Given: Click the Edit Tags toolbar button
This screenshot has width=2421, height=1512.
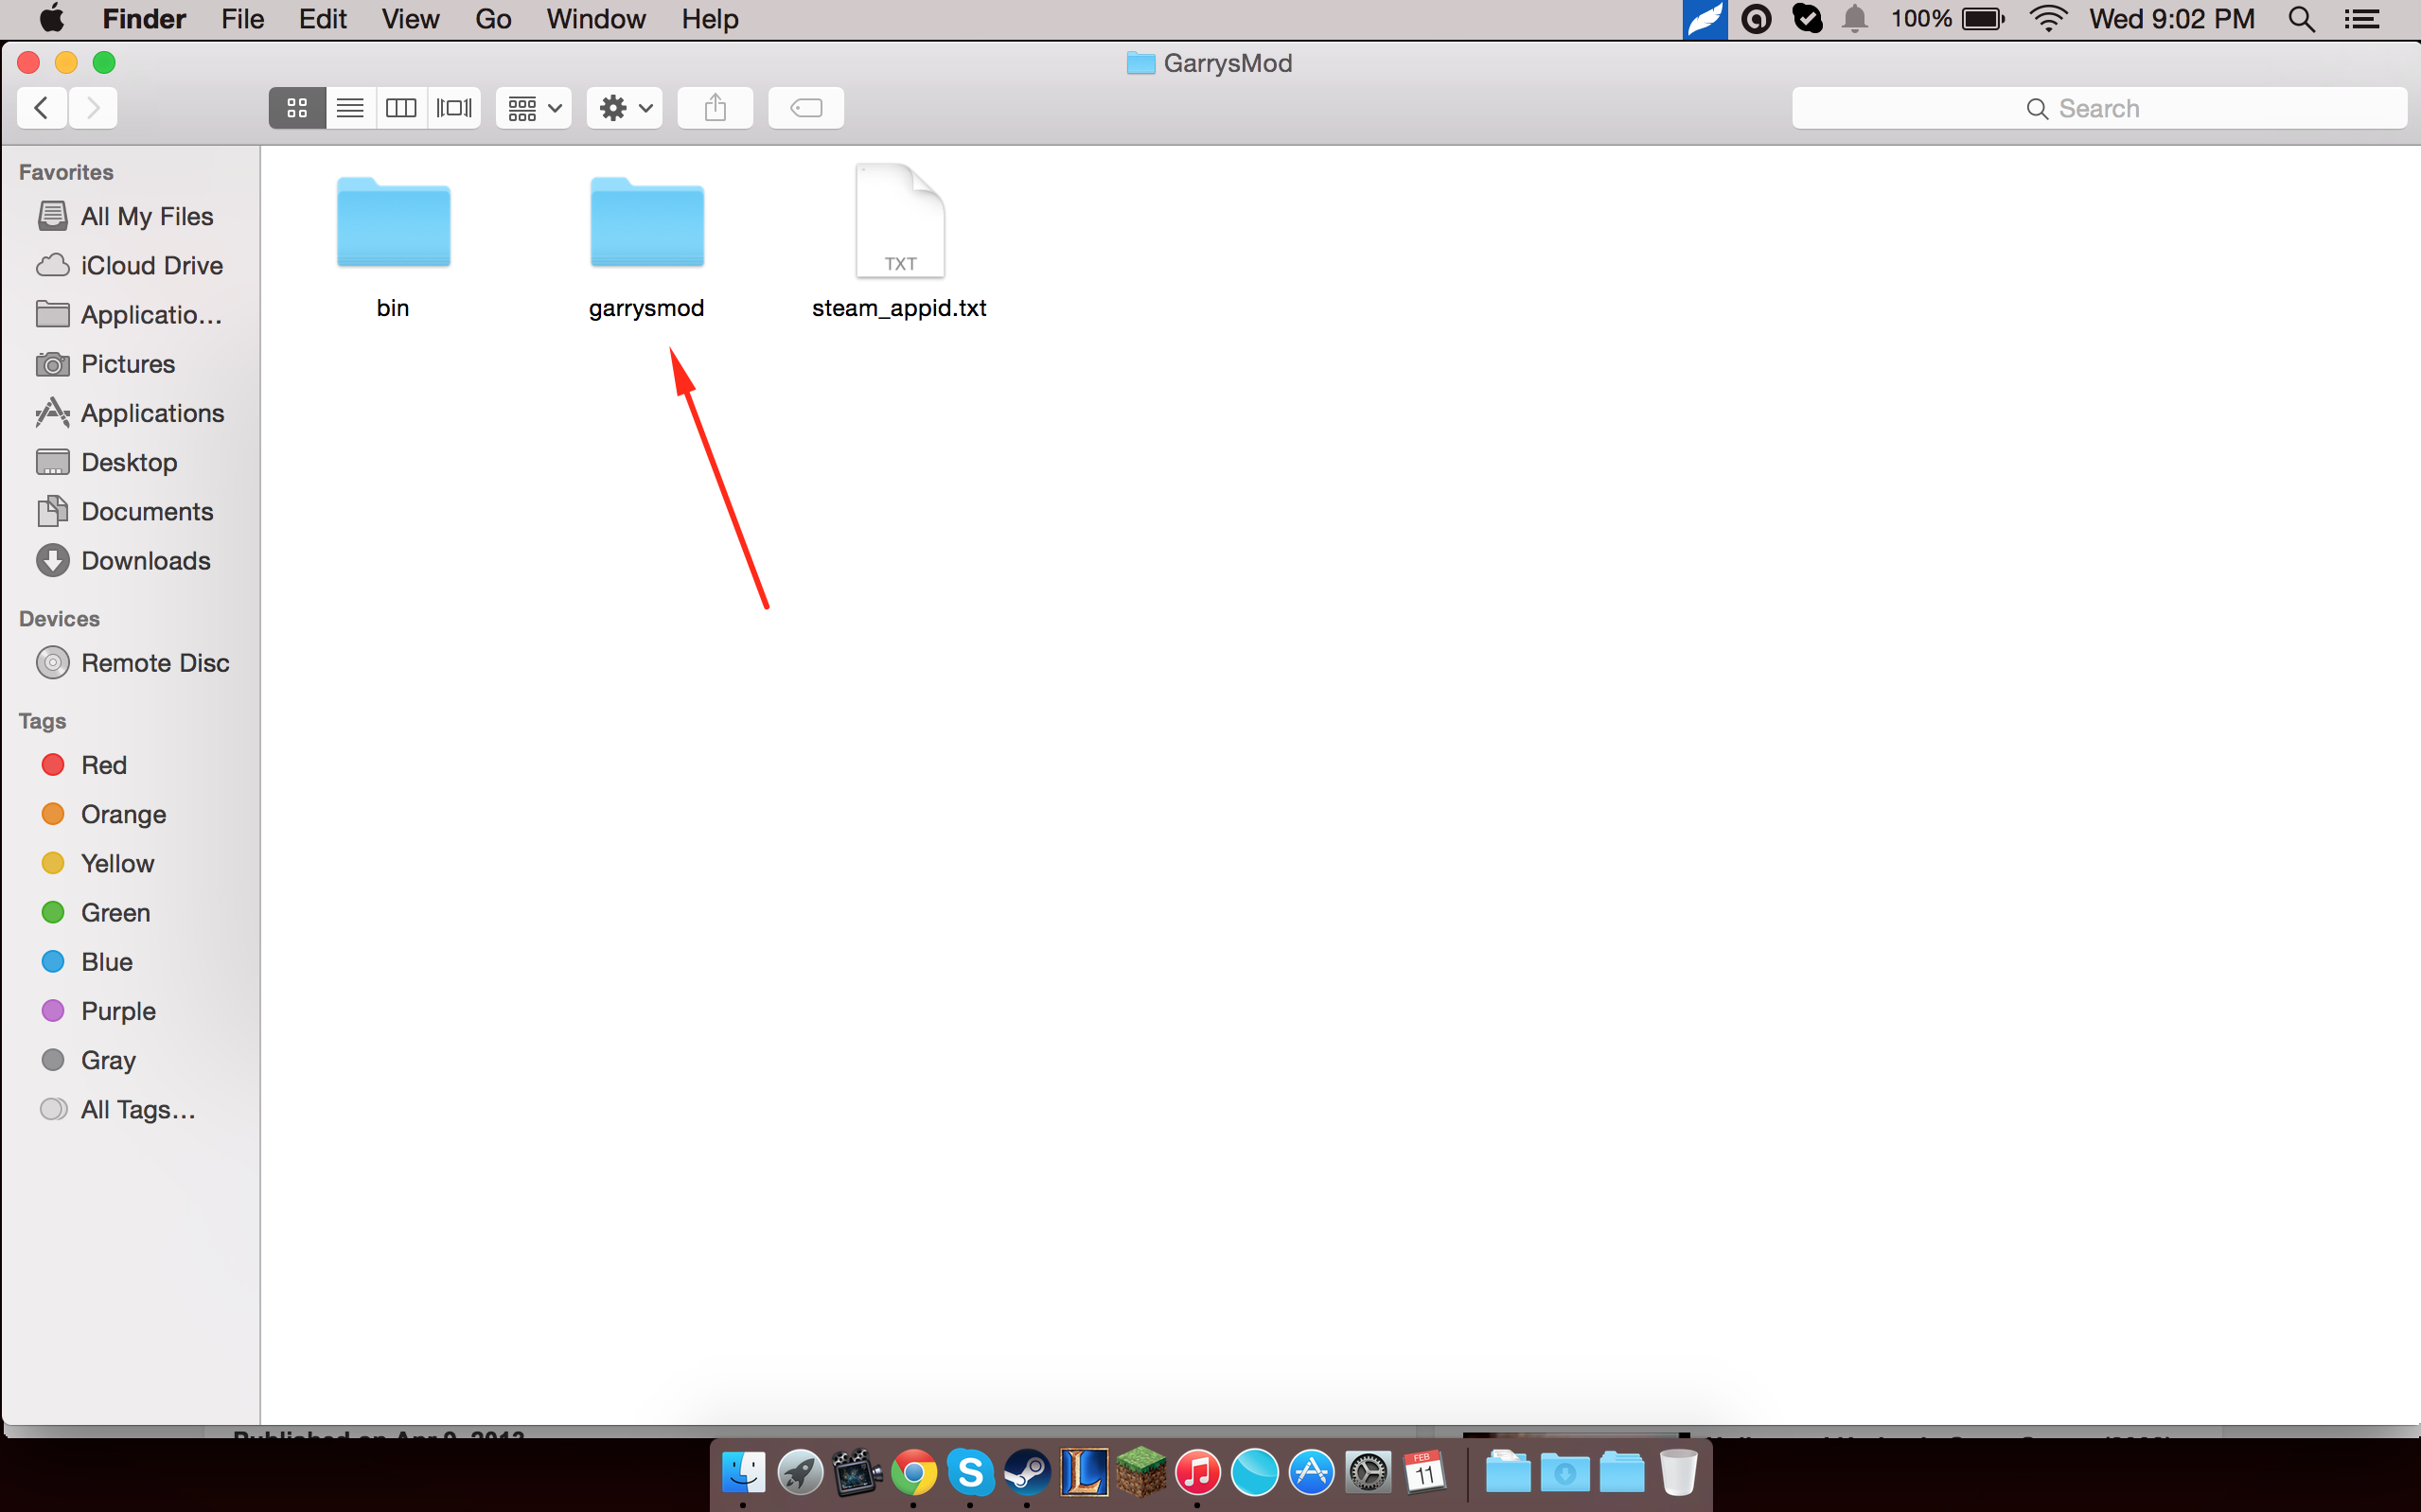Looking at the screenshot, I should pyautogui.click(x=806, y=108).
